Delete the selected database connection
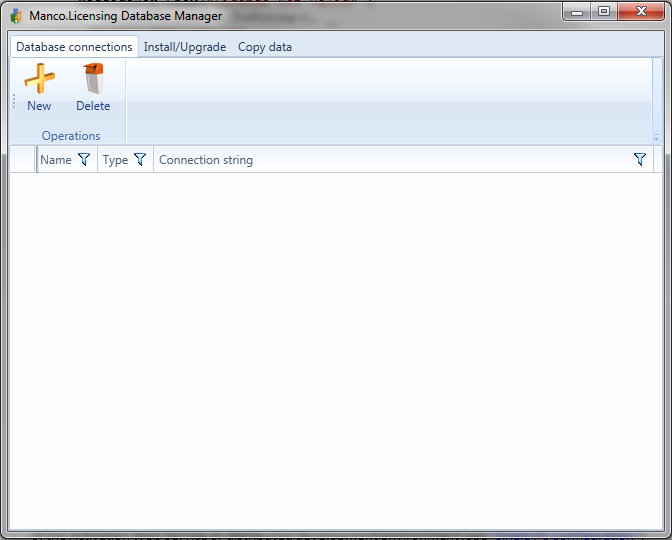This screenshot has width=672, height=540. click(93, 88)
